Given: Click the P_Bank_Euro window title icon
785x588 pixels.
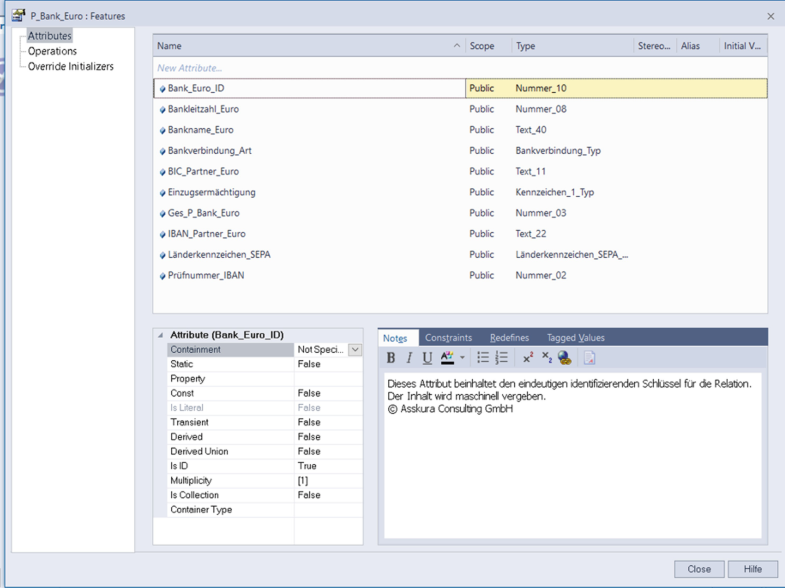Looking at the screenshot, I should (x=18, y=16).
